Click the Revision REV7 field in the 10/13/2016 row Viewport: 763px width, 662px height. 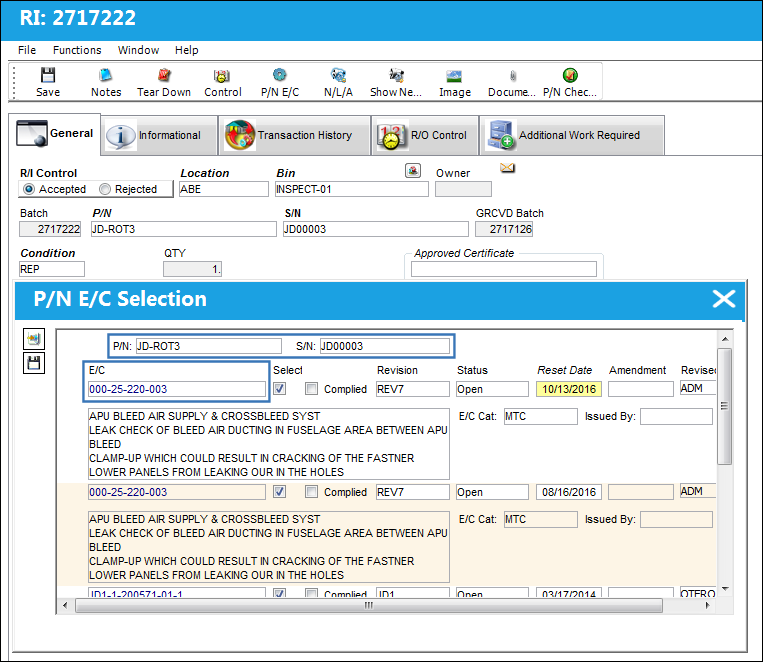click(x=413, y=389)
